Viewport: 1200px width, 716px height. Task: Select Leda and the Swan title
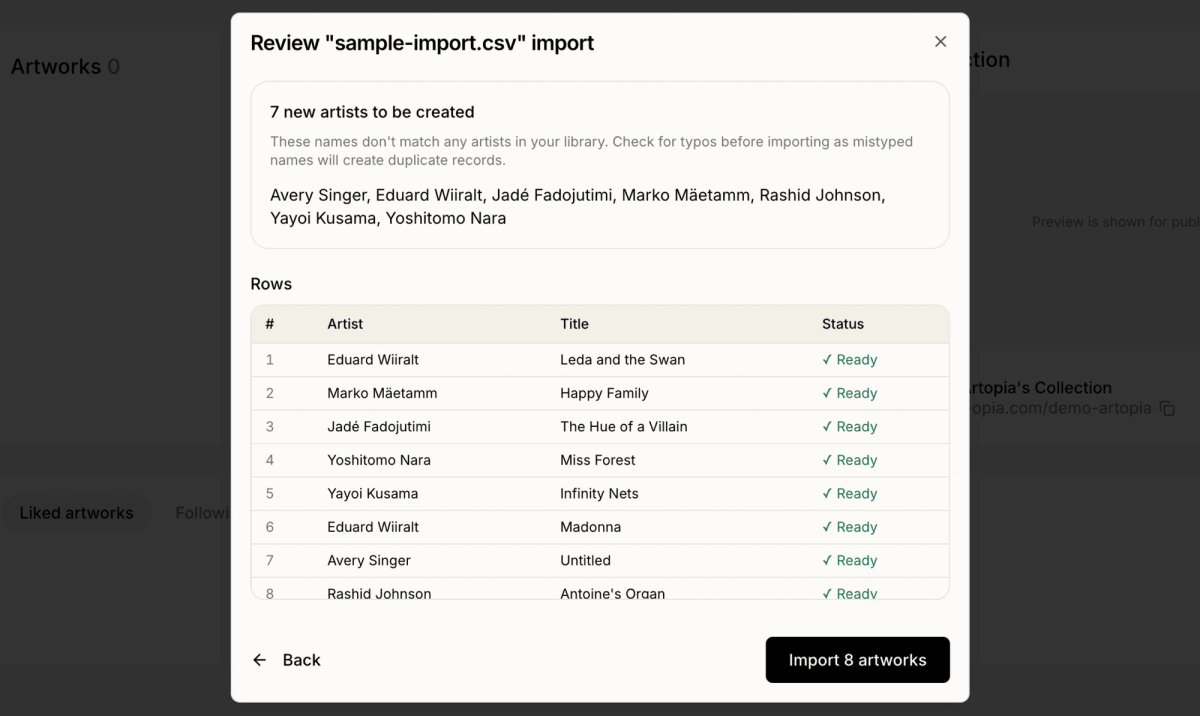tap(622, 360)
